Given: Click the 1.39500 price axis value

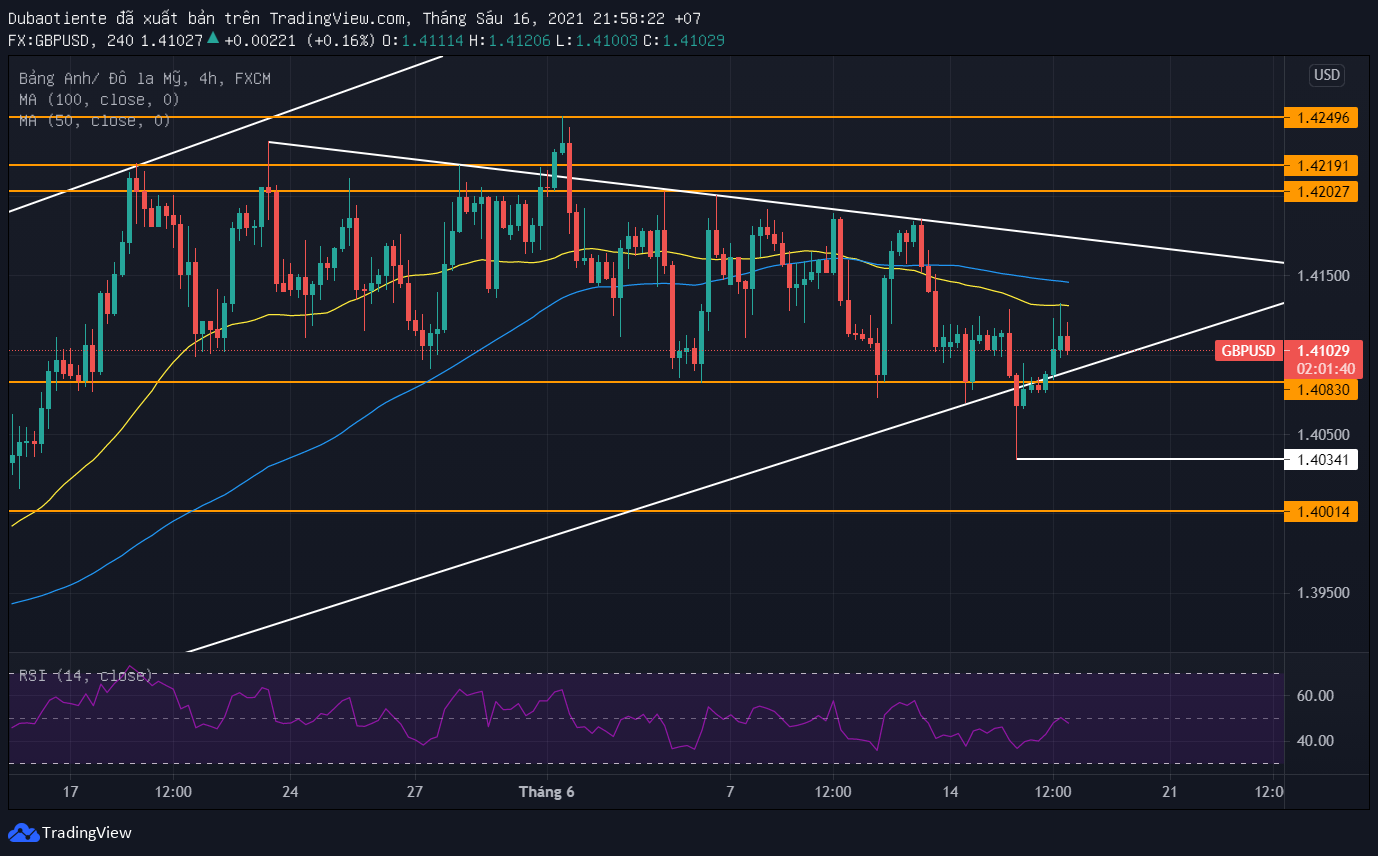Looking at the screenshot, I should coord(1323,593).
